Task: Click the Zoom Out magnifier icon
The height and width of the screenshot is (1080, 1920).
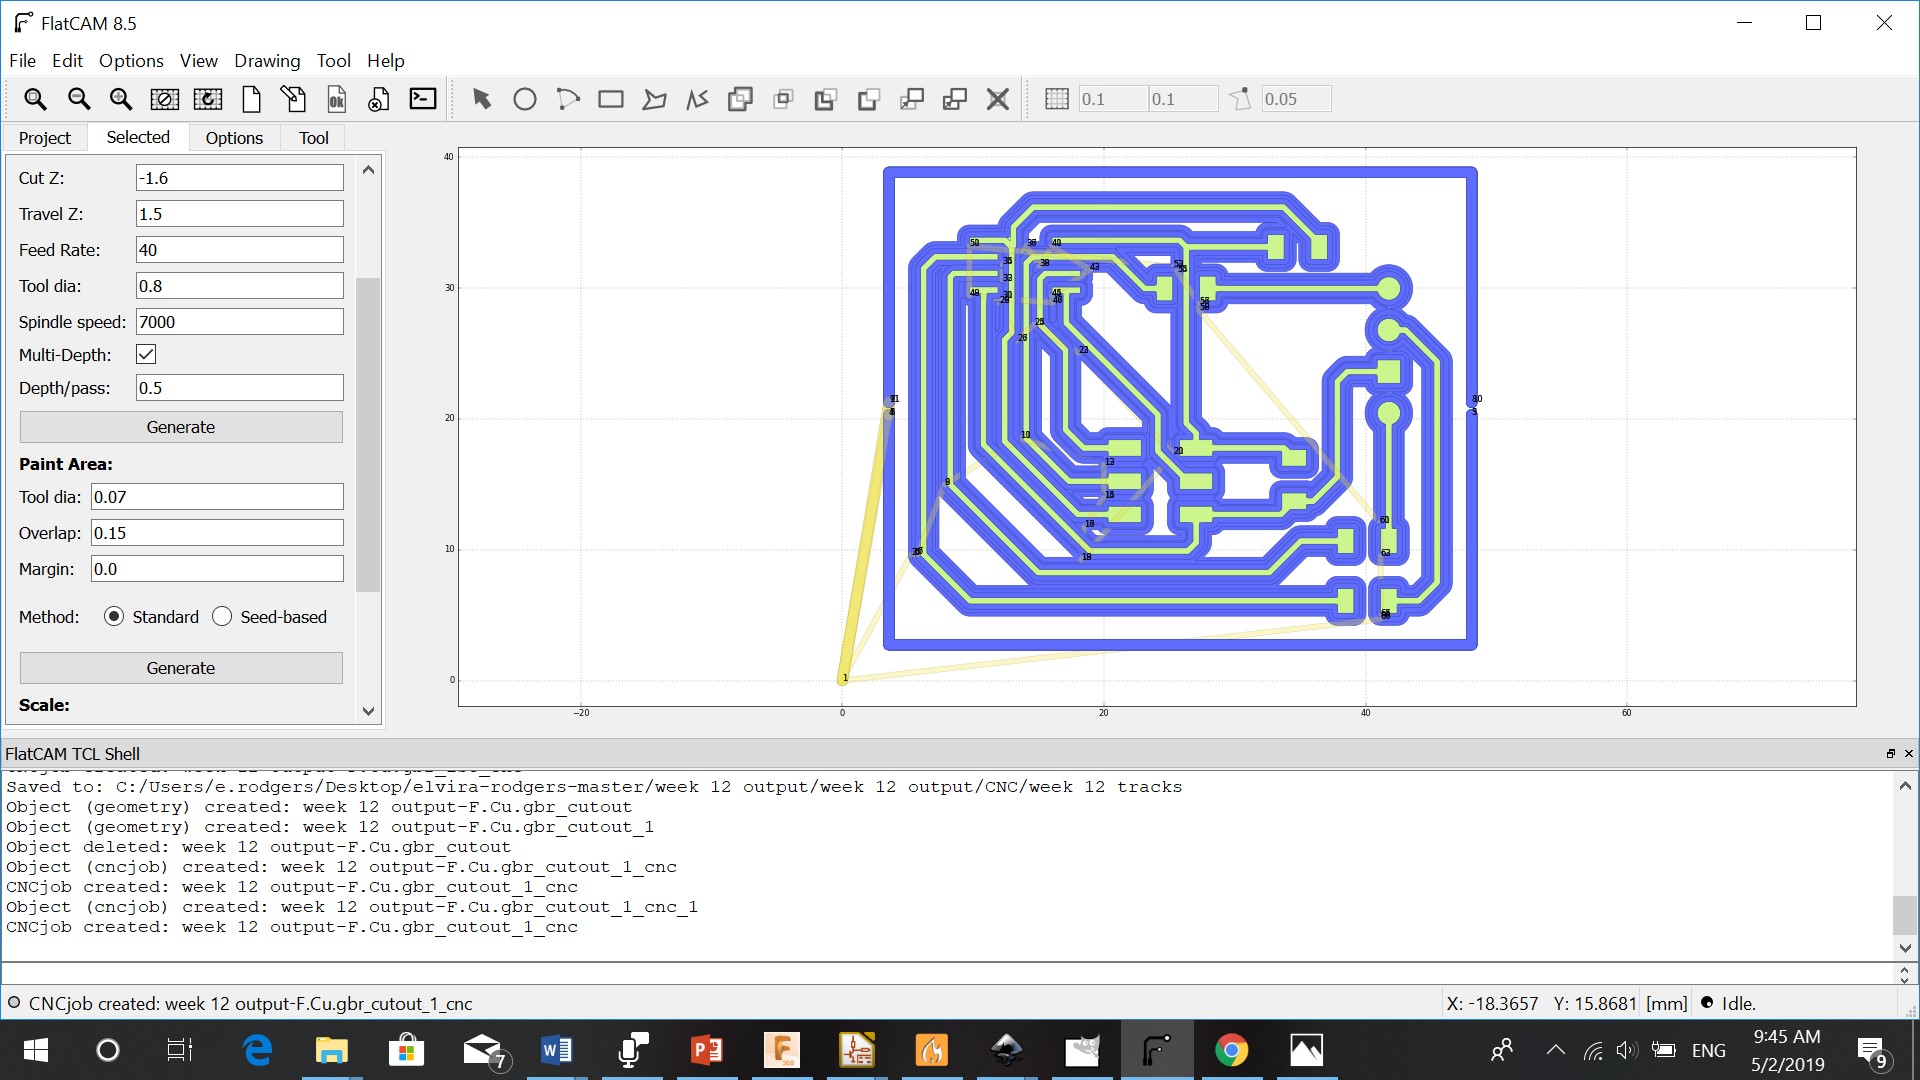Action: click(78, 99)
